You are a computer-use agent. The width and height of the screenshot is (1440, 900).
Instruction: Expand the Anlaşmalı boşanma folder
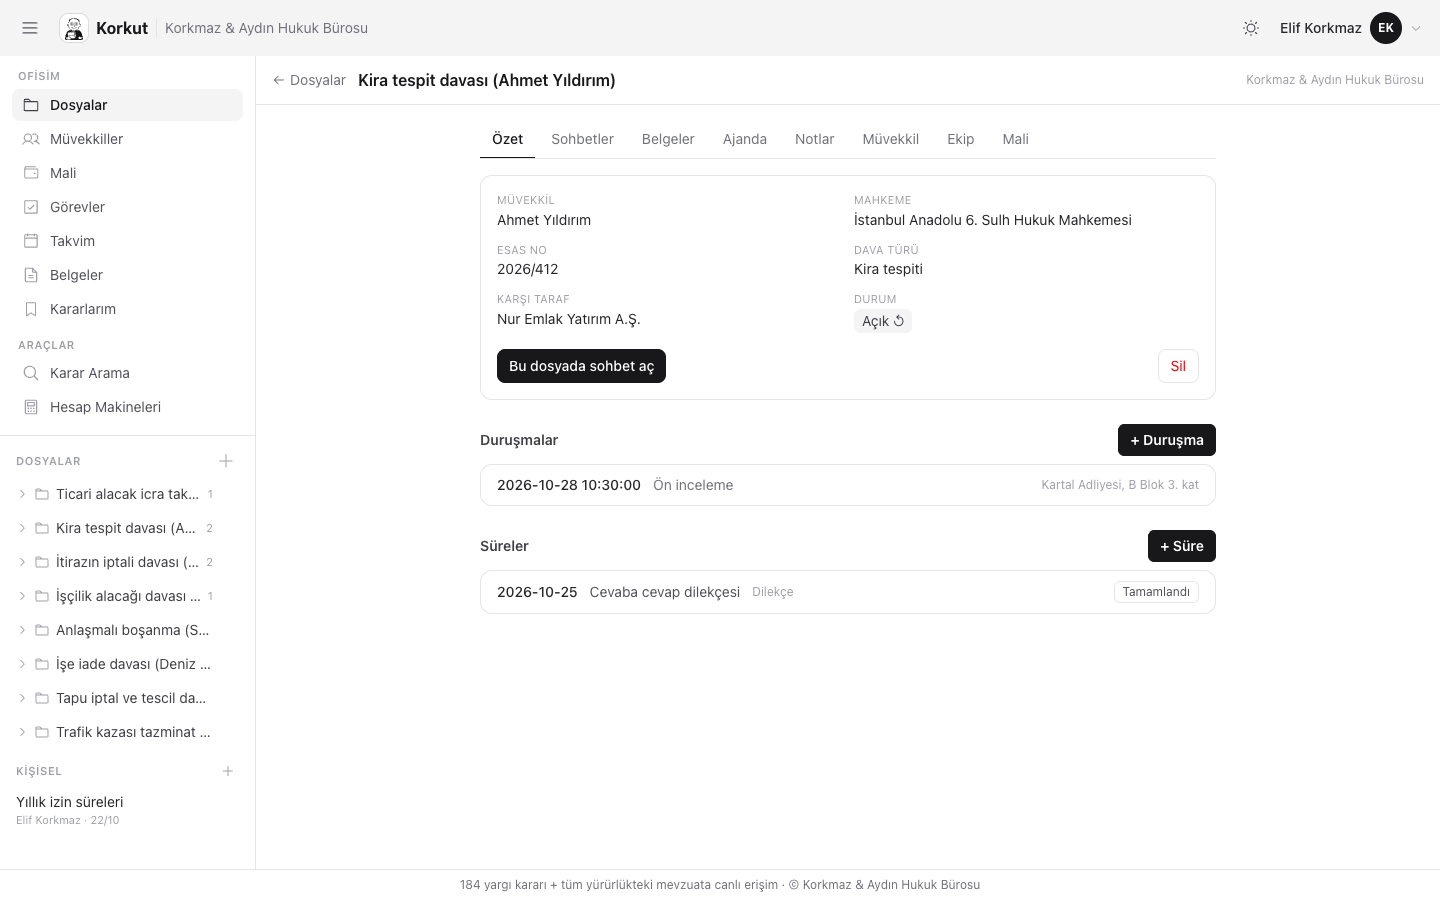pyautogui.click(x=22, y=630)
